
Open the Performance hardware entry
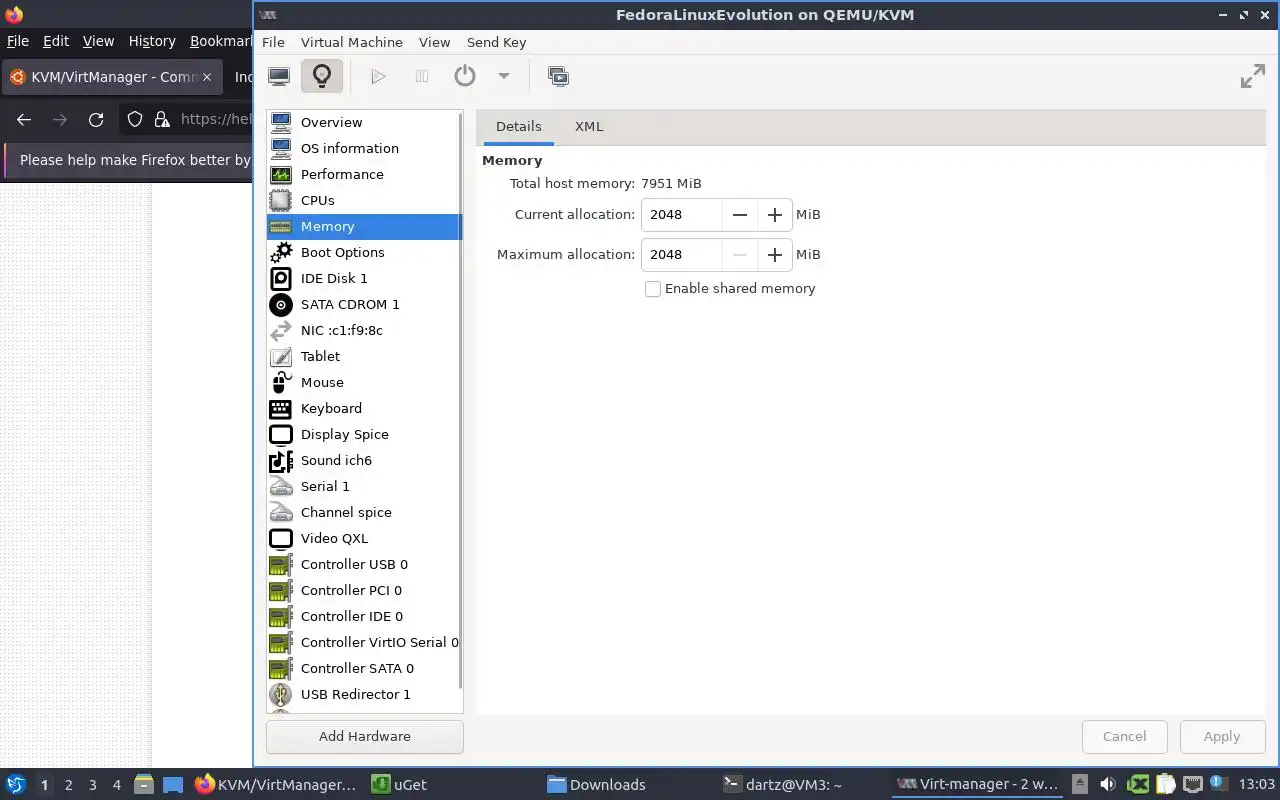coord(364,174)
